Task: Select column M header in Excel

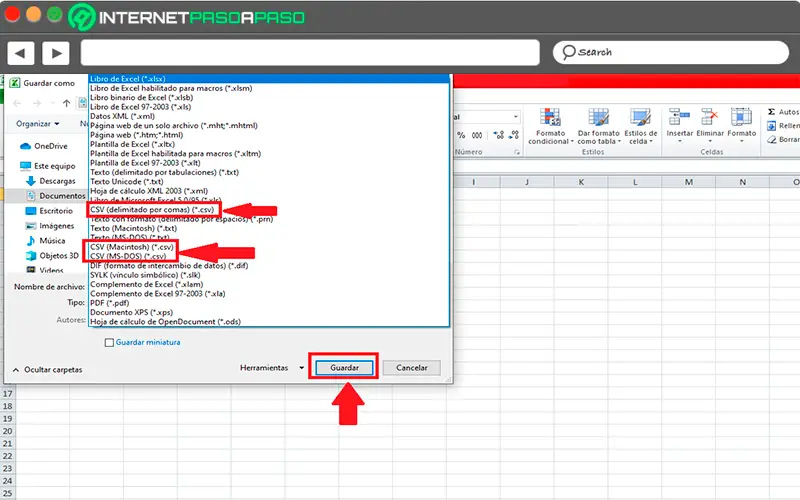Action: click(x=689, y=182)
